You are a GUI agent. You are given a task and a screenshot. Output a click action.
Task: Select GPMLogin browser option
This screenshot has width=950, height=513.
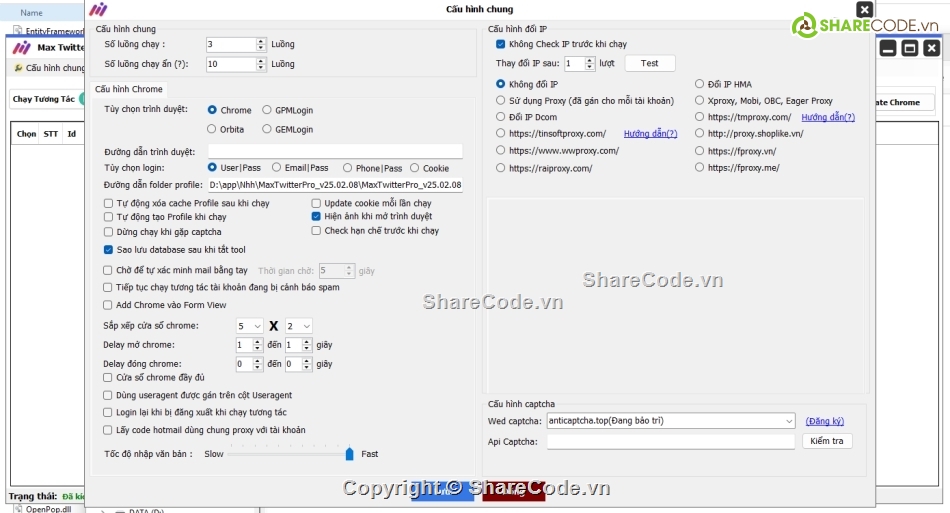(267, 110)
